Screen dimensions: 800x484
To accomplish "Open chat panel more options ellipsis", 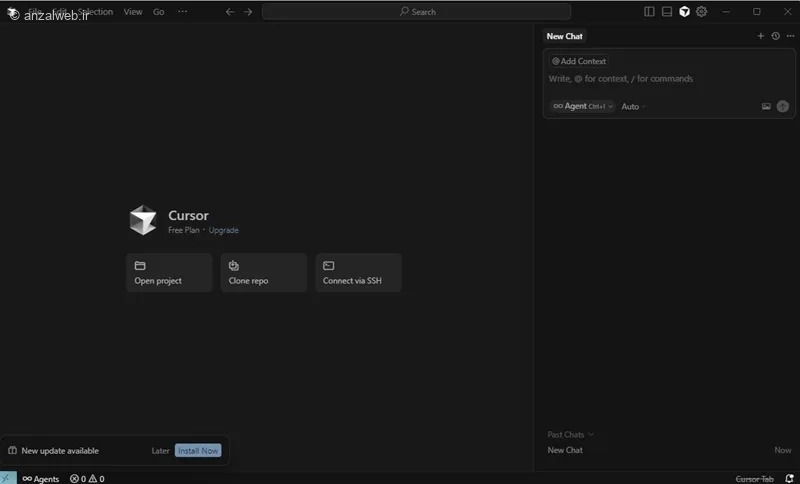I will [x=790, y=36].
